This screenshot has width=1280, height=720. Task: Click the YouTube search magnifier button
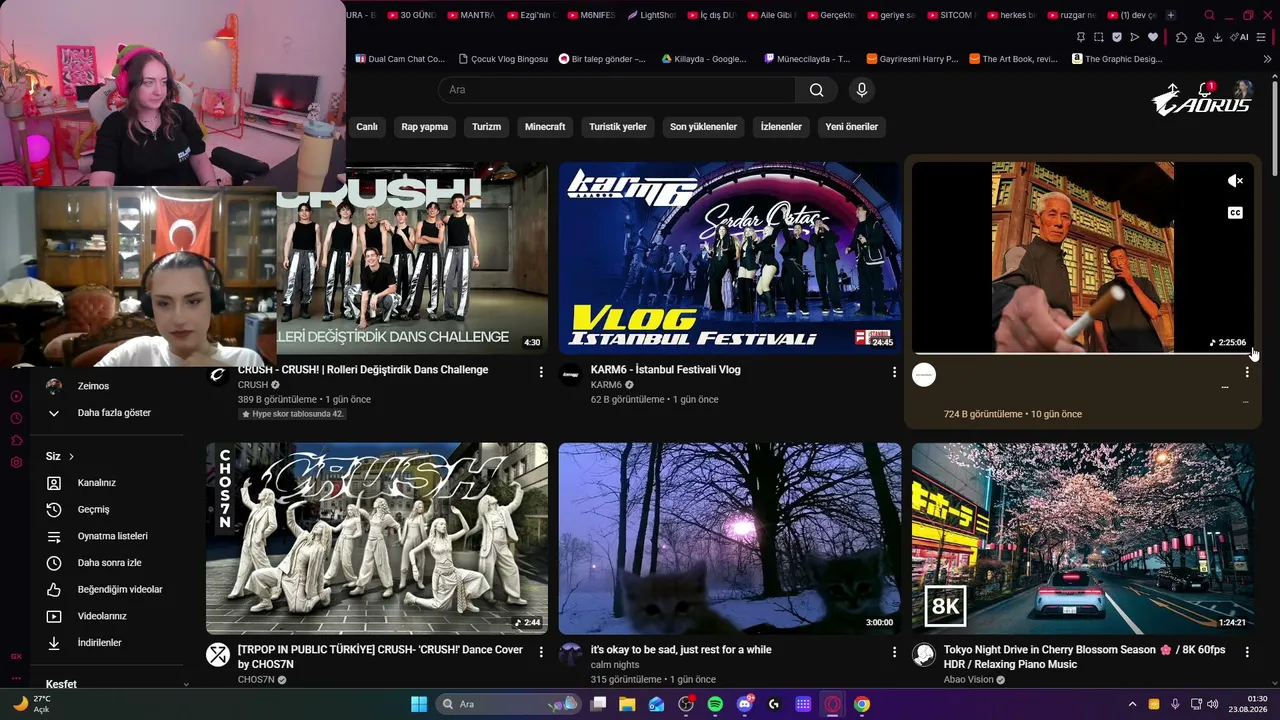click(817, 90)
